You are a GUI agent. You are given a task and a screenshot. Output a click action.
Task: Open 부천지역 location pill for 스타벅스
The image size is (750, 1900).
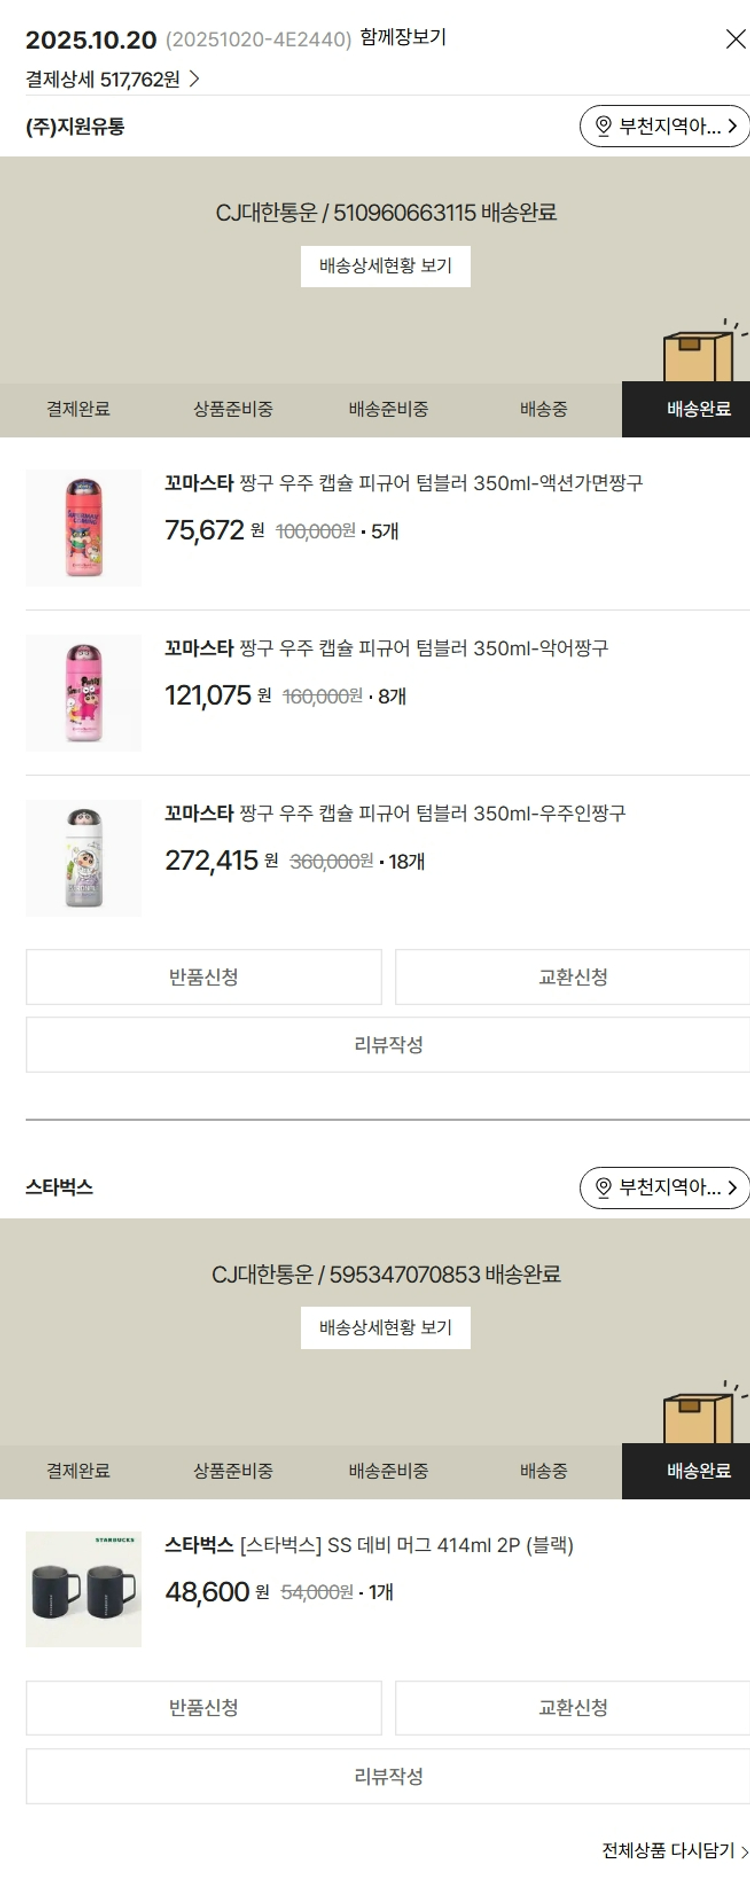point(664,1187)
